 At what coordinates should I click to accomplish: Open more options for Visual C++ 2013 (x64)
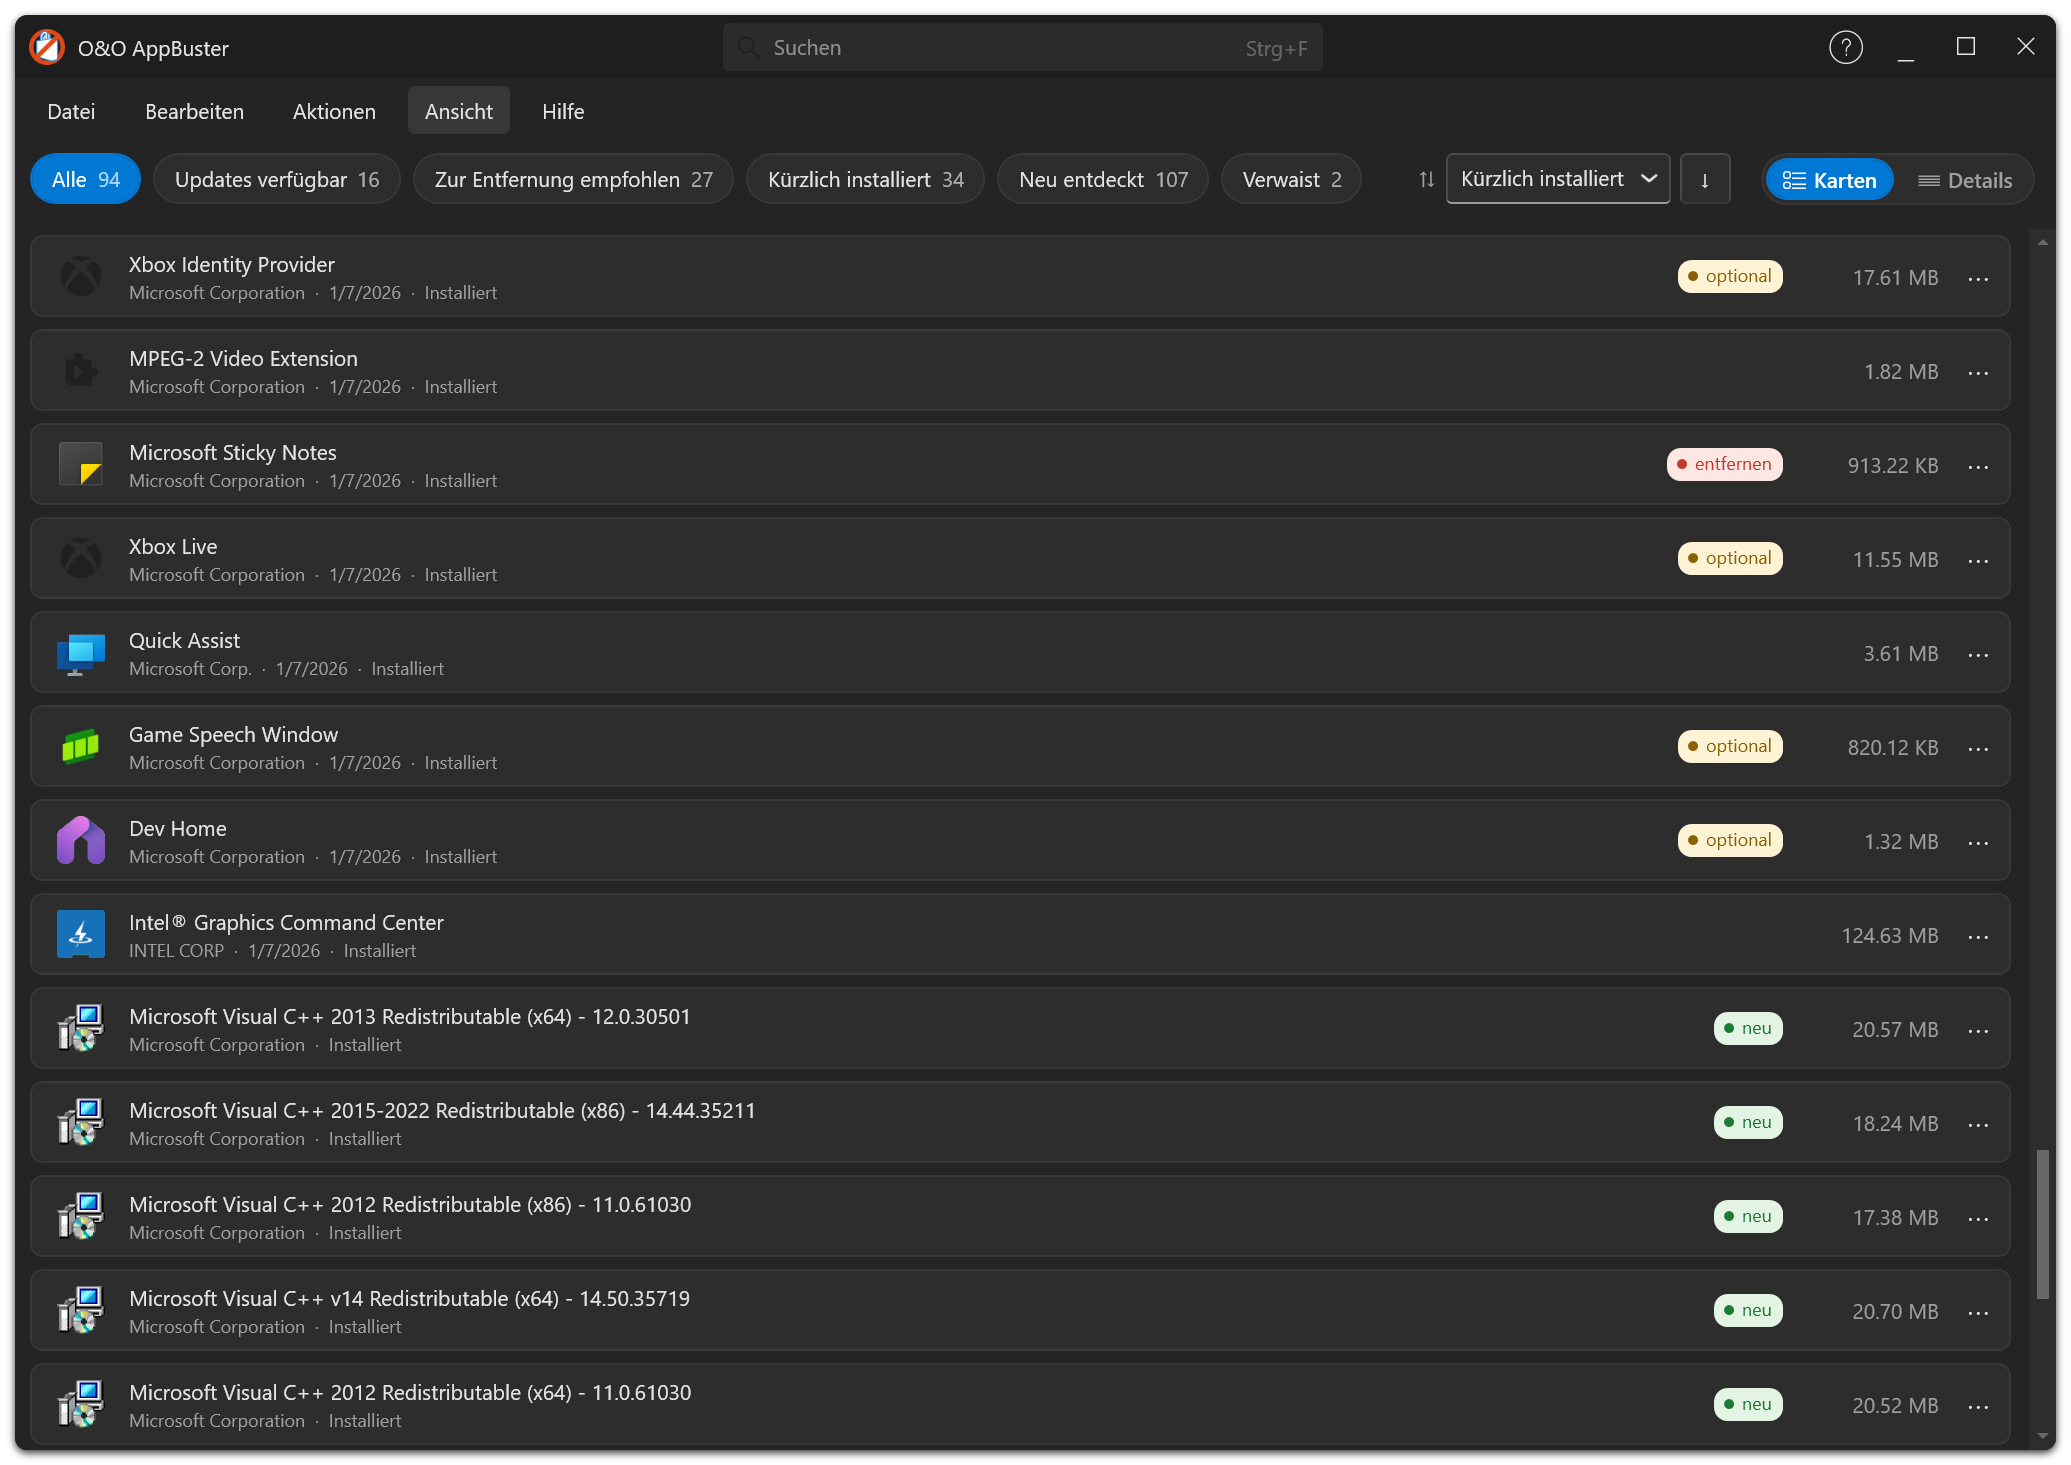click(1978, 1030)
